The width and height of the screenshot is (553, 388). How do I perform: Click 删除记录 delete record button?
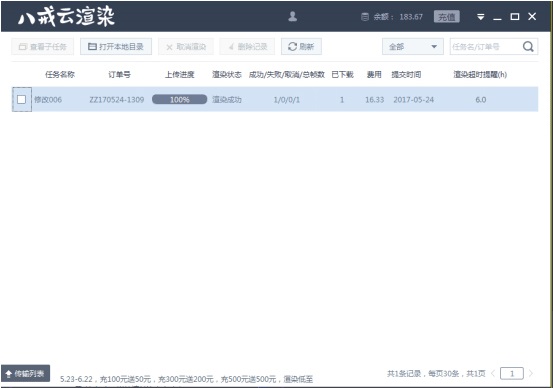click(x=247, y=47)
